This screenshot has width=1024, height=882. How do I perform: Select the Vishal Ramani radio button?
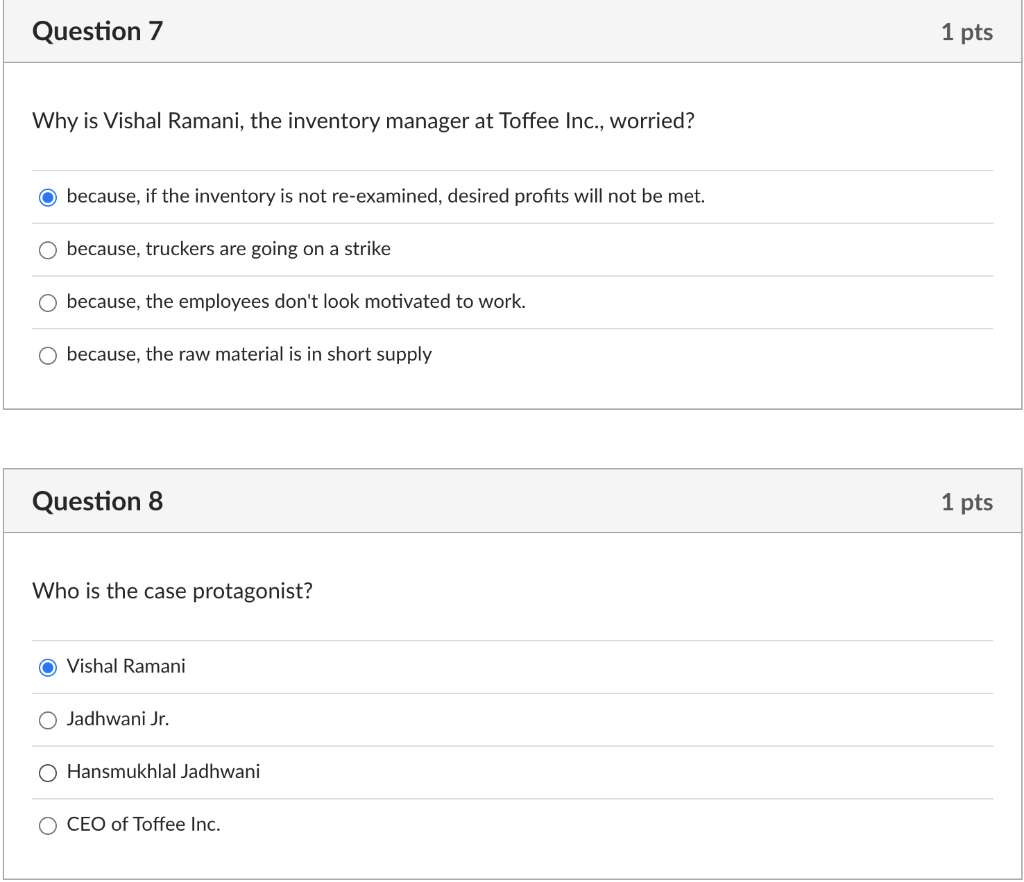coord(48,667)
